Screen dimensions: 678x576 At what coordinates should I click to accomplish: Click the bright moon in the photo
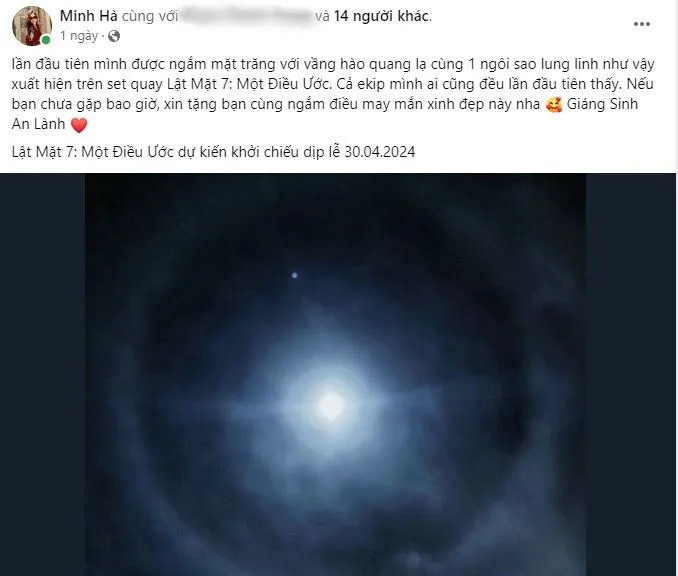point(331,406)
